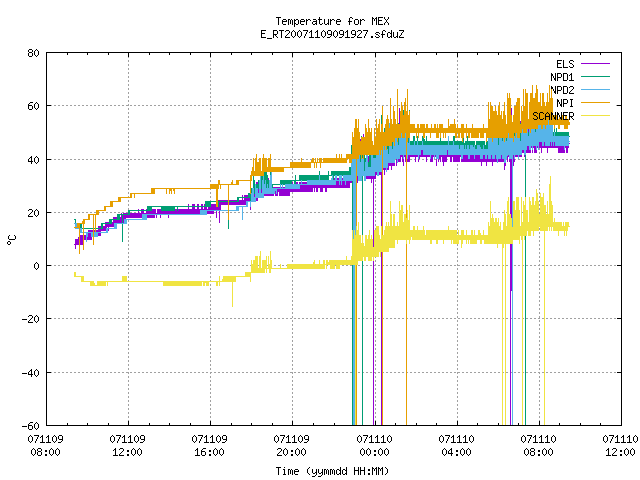Click the x-axis tick label 071109 16:00
Image resolution: width=640 pixels, height=480 pixels.
[209, 446]
